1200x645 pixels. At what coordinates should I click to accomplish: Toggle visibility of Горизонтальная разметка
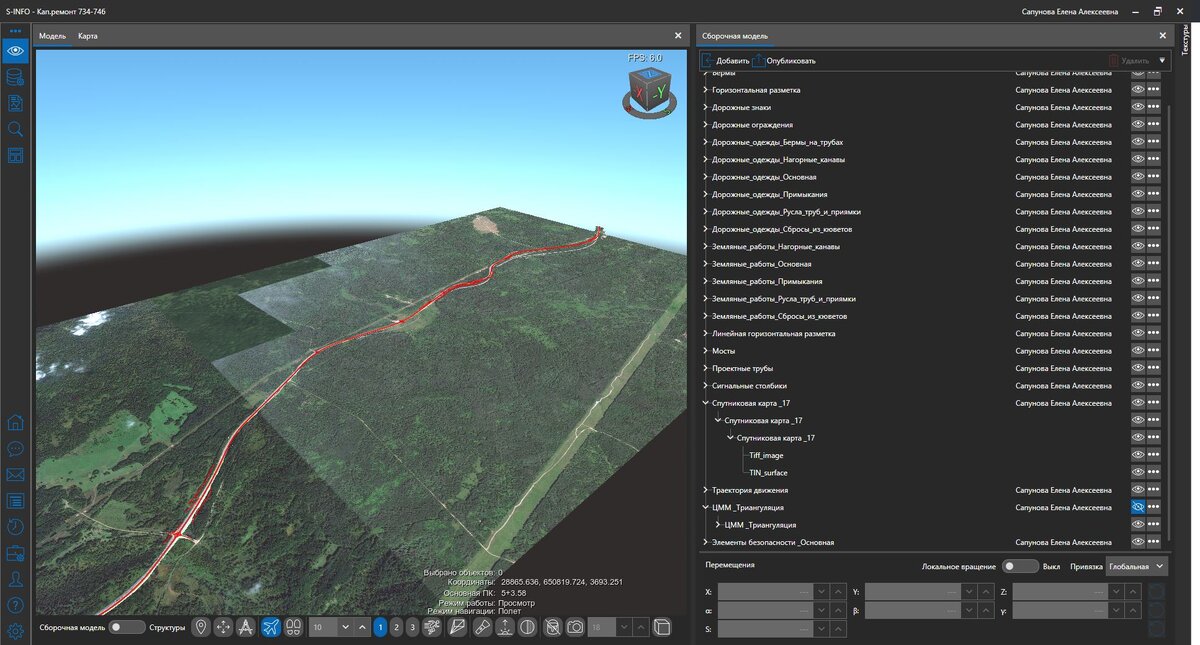coord(1138,90)
